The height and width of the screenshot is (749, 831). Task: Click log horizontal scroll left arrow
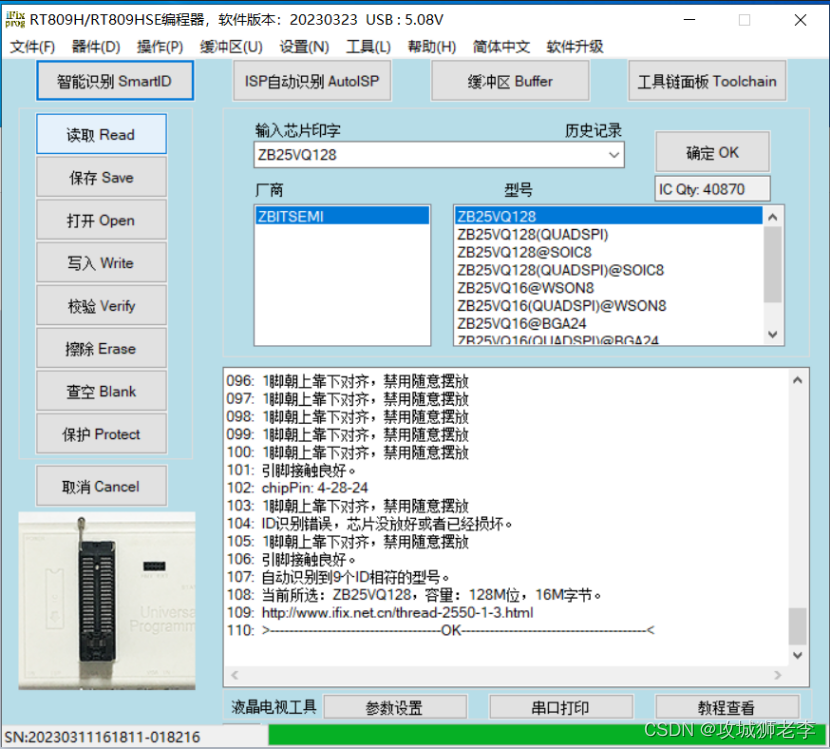pyautogui.click(x=235, y=675)
